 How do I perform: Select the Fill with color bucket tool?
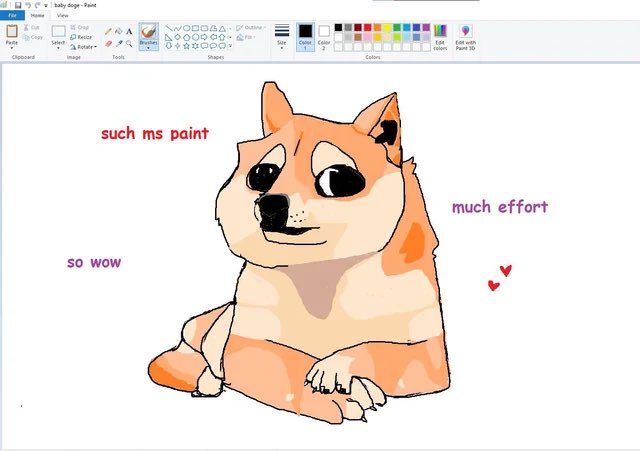coord(119,31)
